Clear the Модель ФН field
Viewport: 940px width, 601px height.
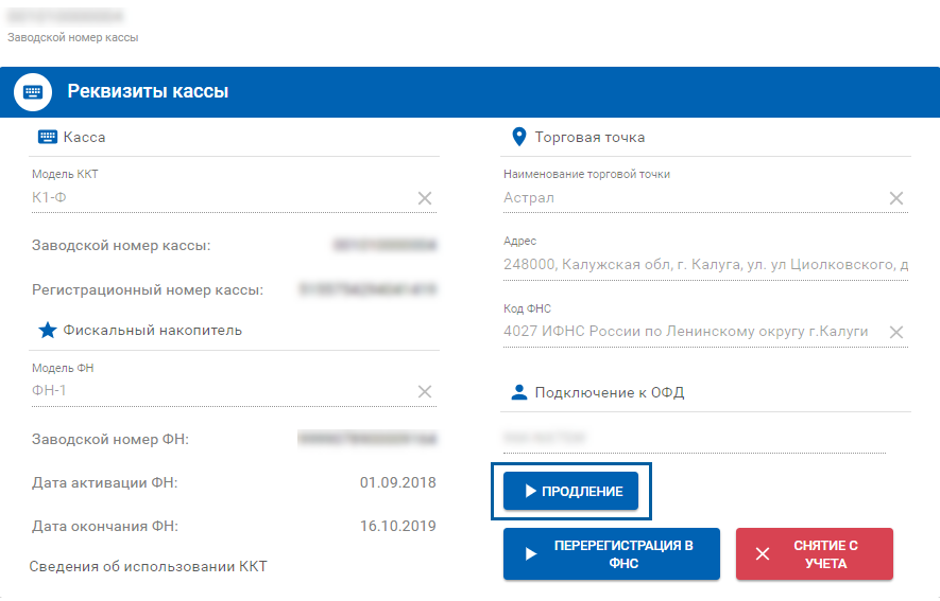424,392
